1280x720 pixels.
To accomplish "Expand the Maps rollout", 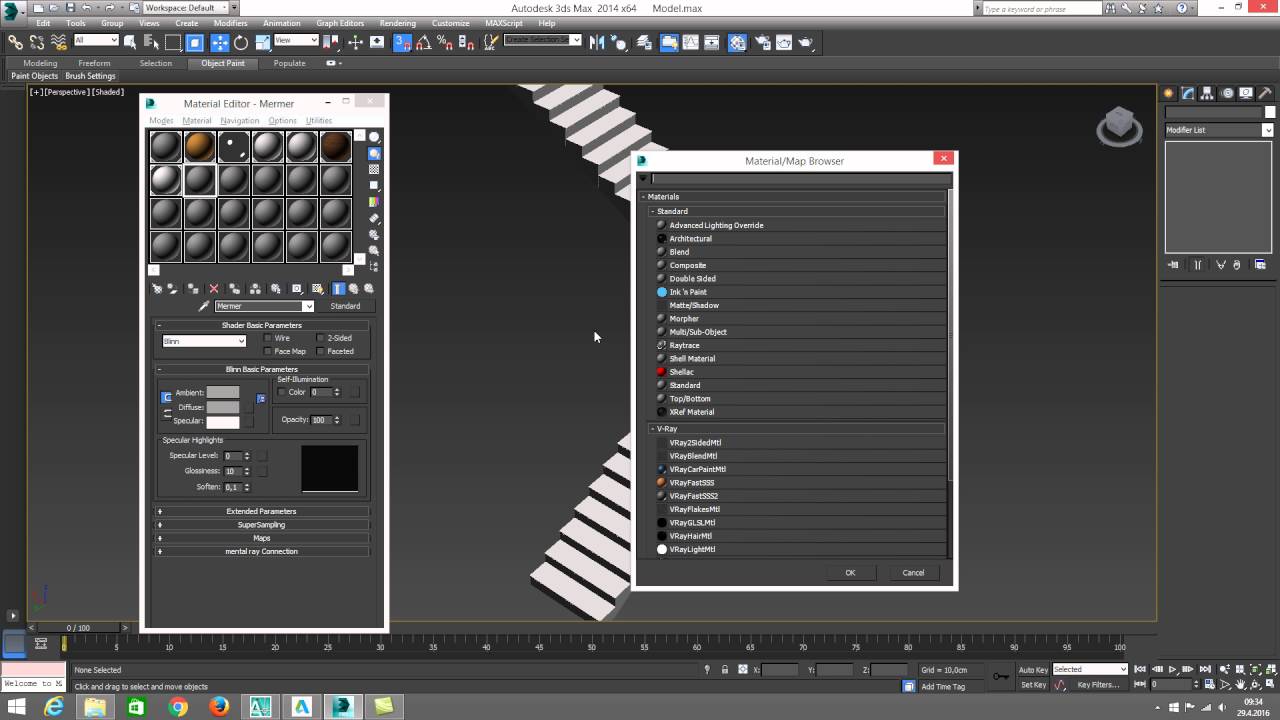I will coord(262,538).
